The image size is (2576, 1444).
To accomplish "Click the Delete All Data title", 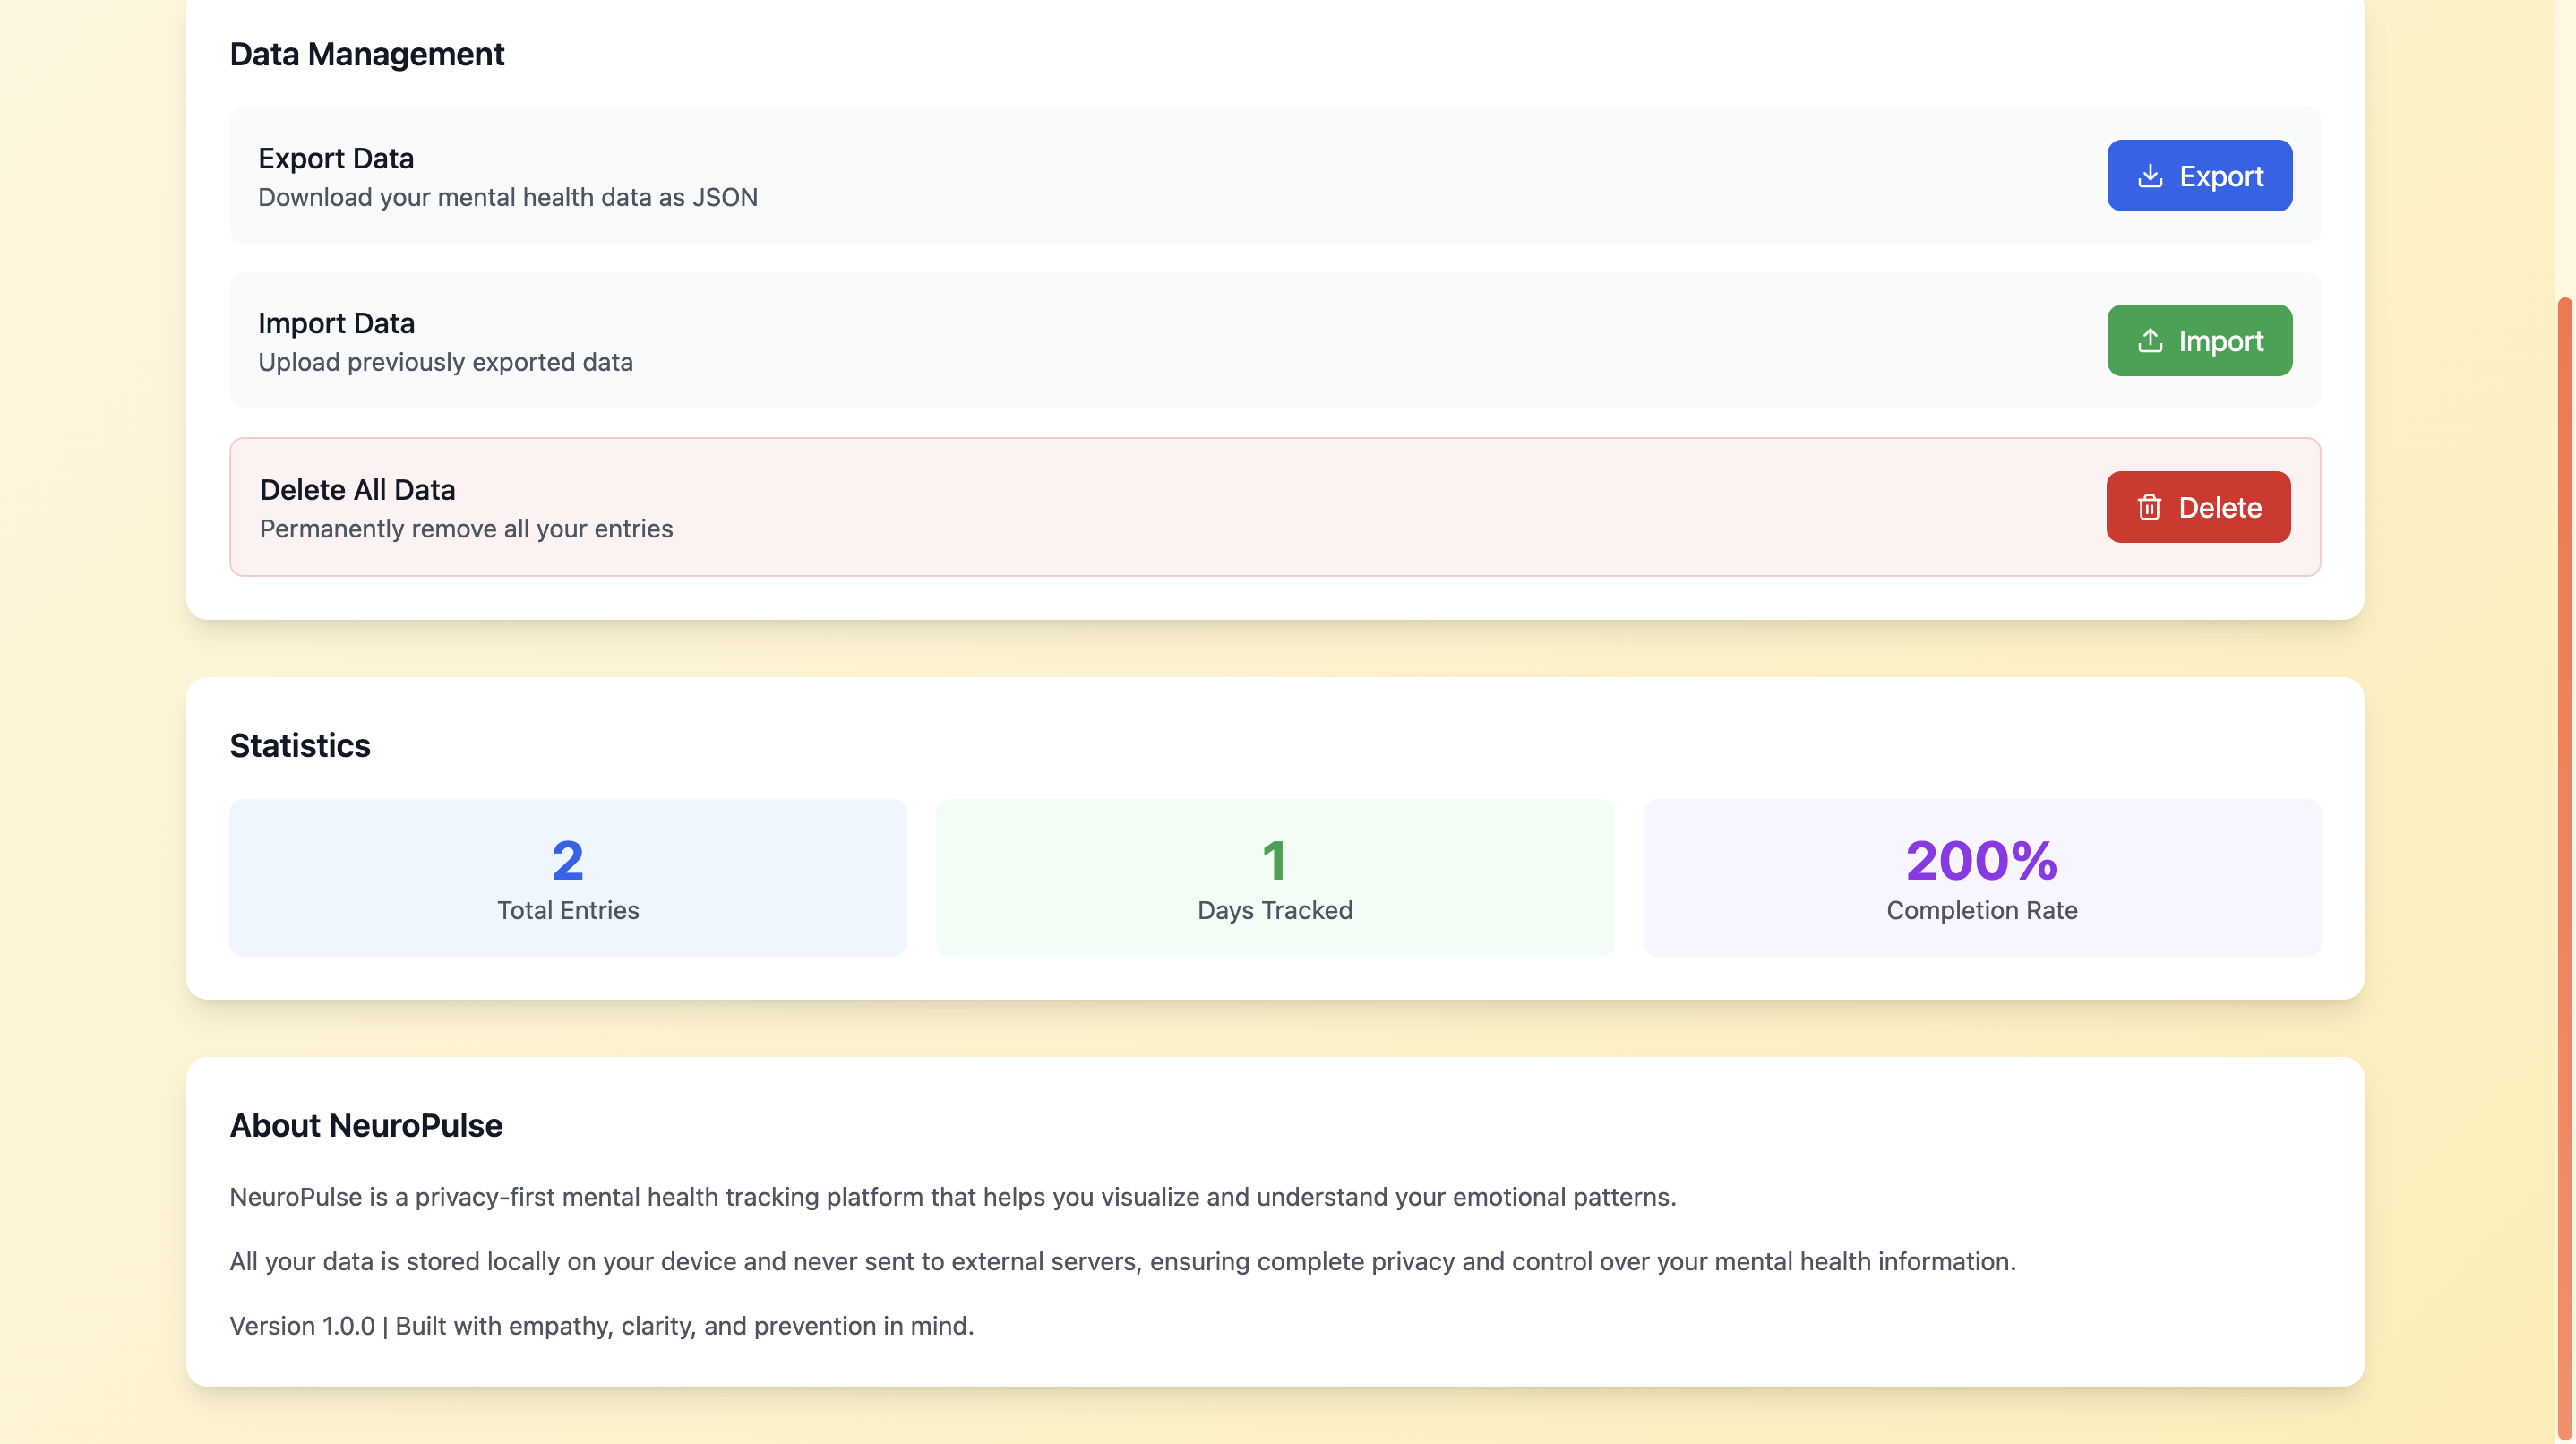I will click(357, 490).
